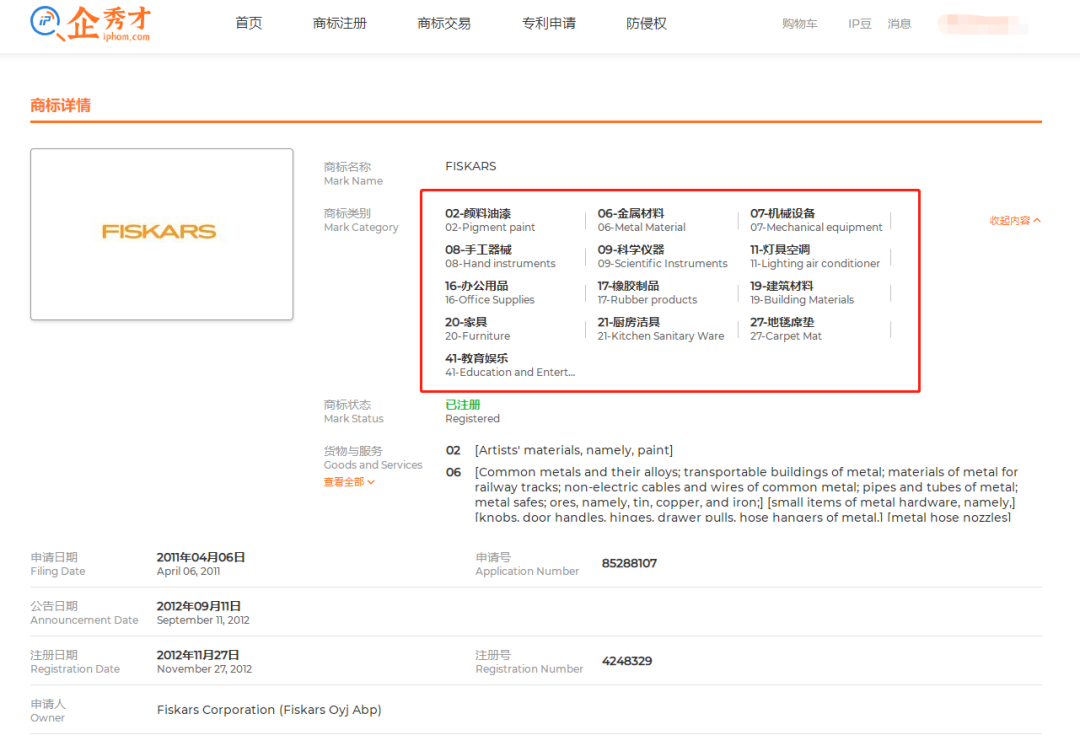
Task: Click goods class 02 Artists' materials entry
Action: [x=559, y=450]
